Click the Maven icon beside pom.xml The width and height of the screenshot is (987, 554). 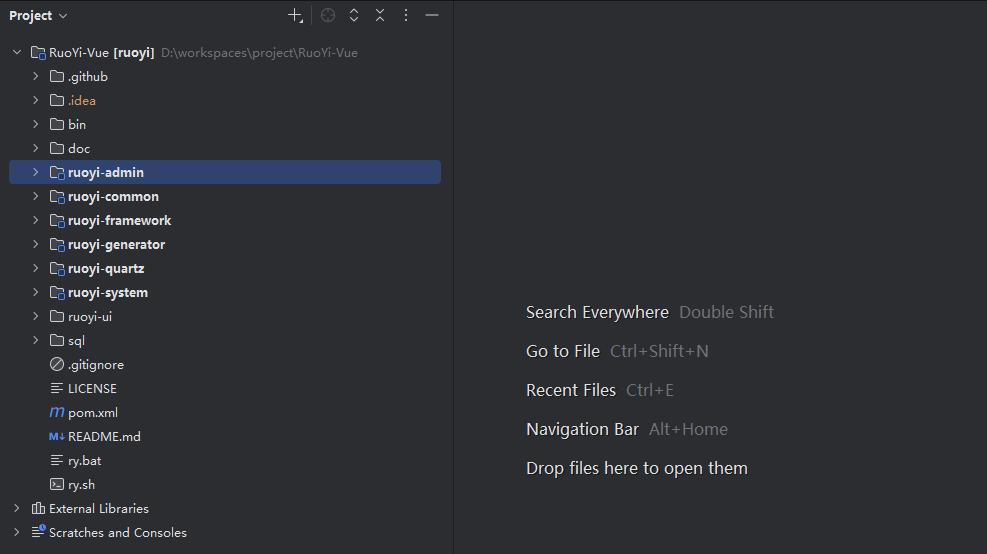(x=57, y=412)
